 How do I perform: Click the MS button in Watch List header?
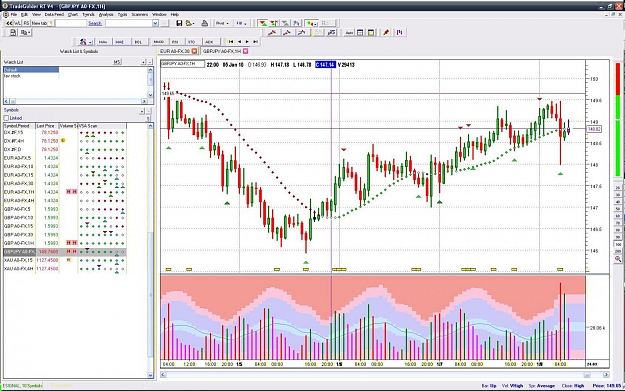(x=117, y=62)
